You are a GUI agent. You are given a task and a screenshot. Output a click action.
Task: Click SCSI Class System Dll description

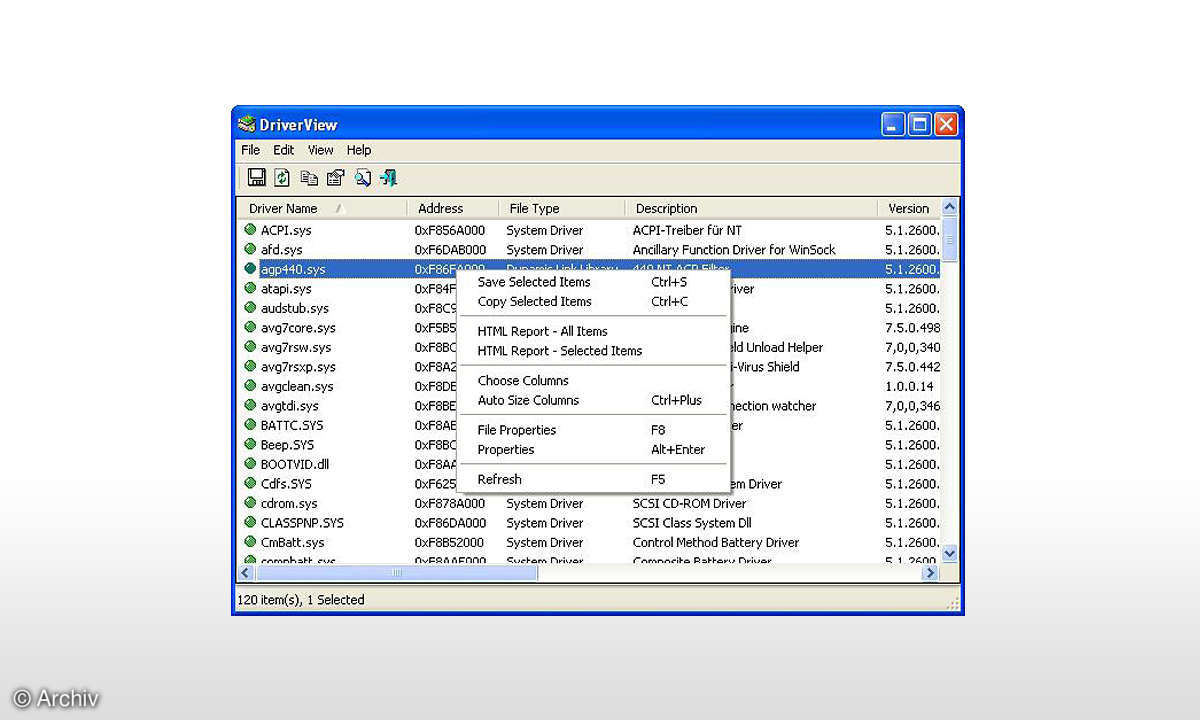[x=692, y=523]
